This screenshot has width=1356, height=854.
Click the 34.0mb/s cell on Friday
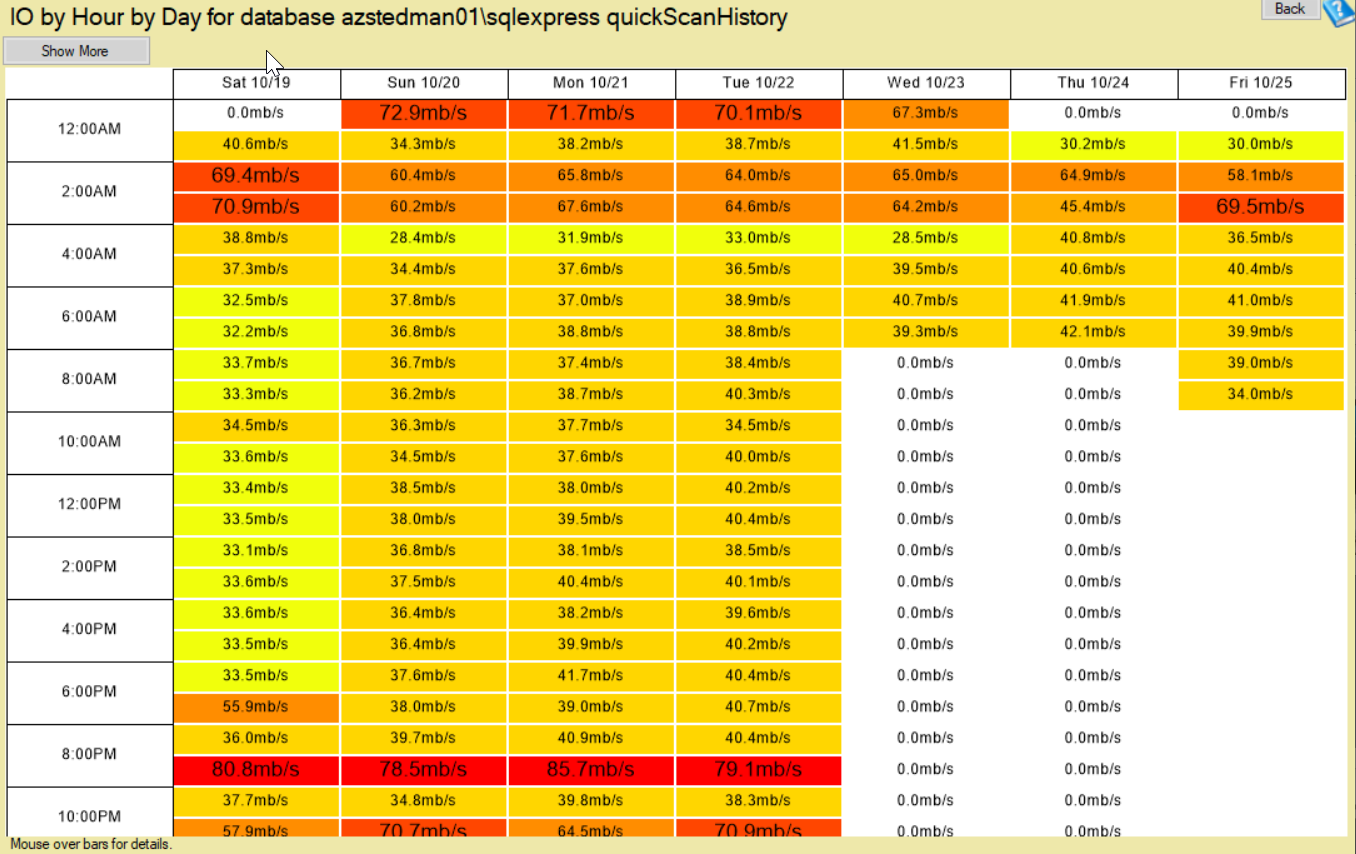click(1261, 394)
